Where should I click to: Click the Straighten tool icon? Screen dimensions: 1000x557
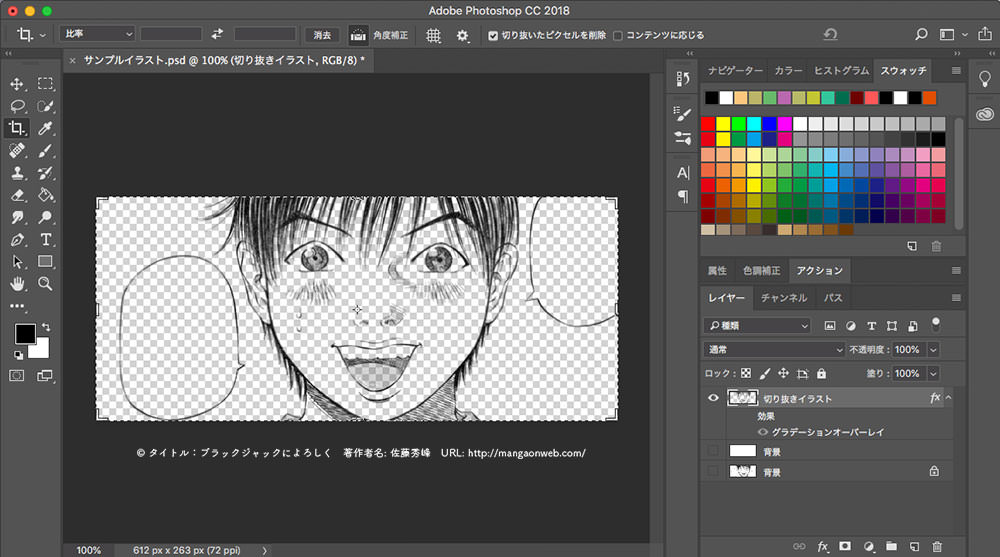pos(358,35)
